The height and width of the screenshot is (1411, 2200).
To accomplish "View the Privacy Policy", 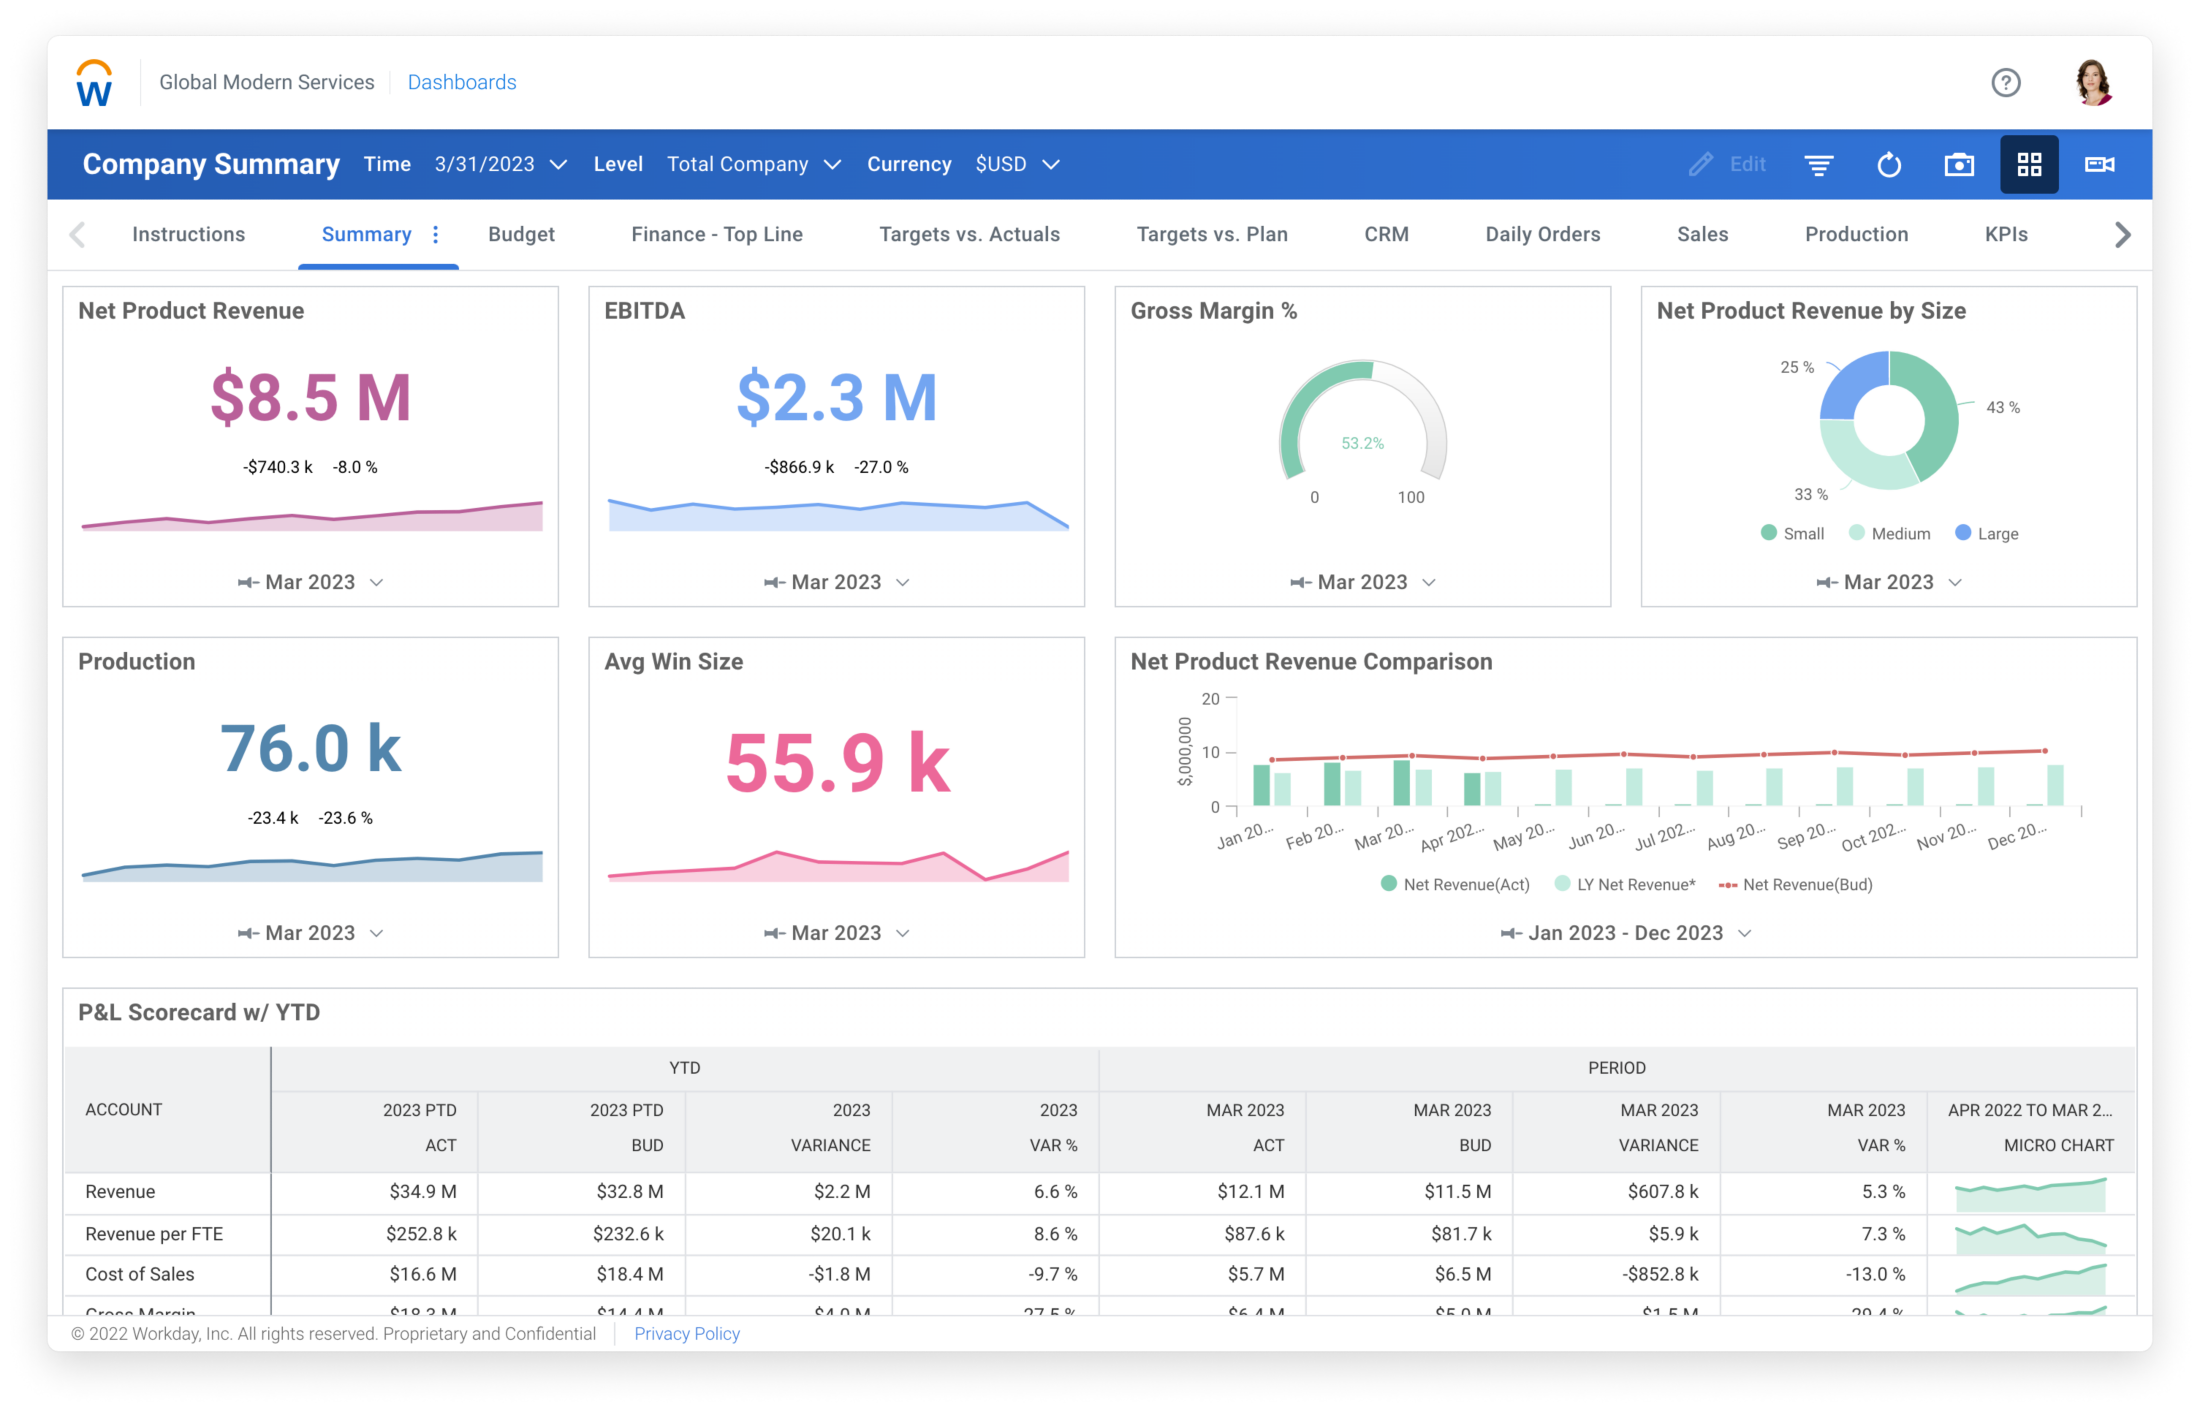I will [x=686, y=1333].
